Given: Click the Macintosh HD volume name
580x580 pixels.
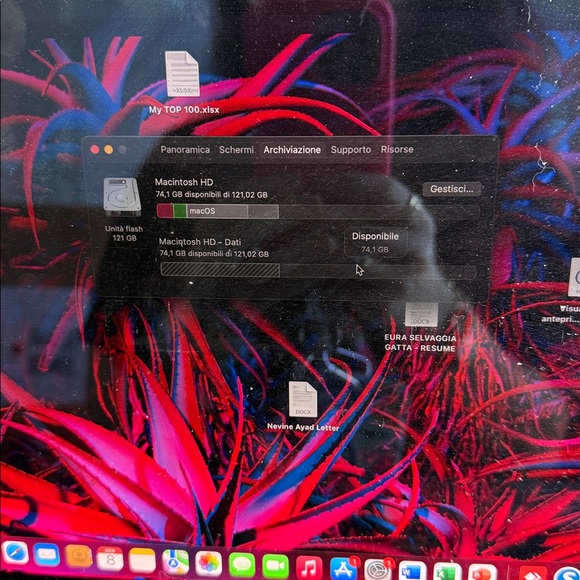Looking at the screenshot, I should point(184,182).
